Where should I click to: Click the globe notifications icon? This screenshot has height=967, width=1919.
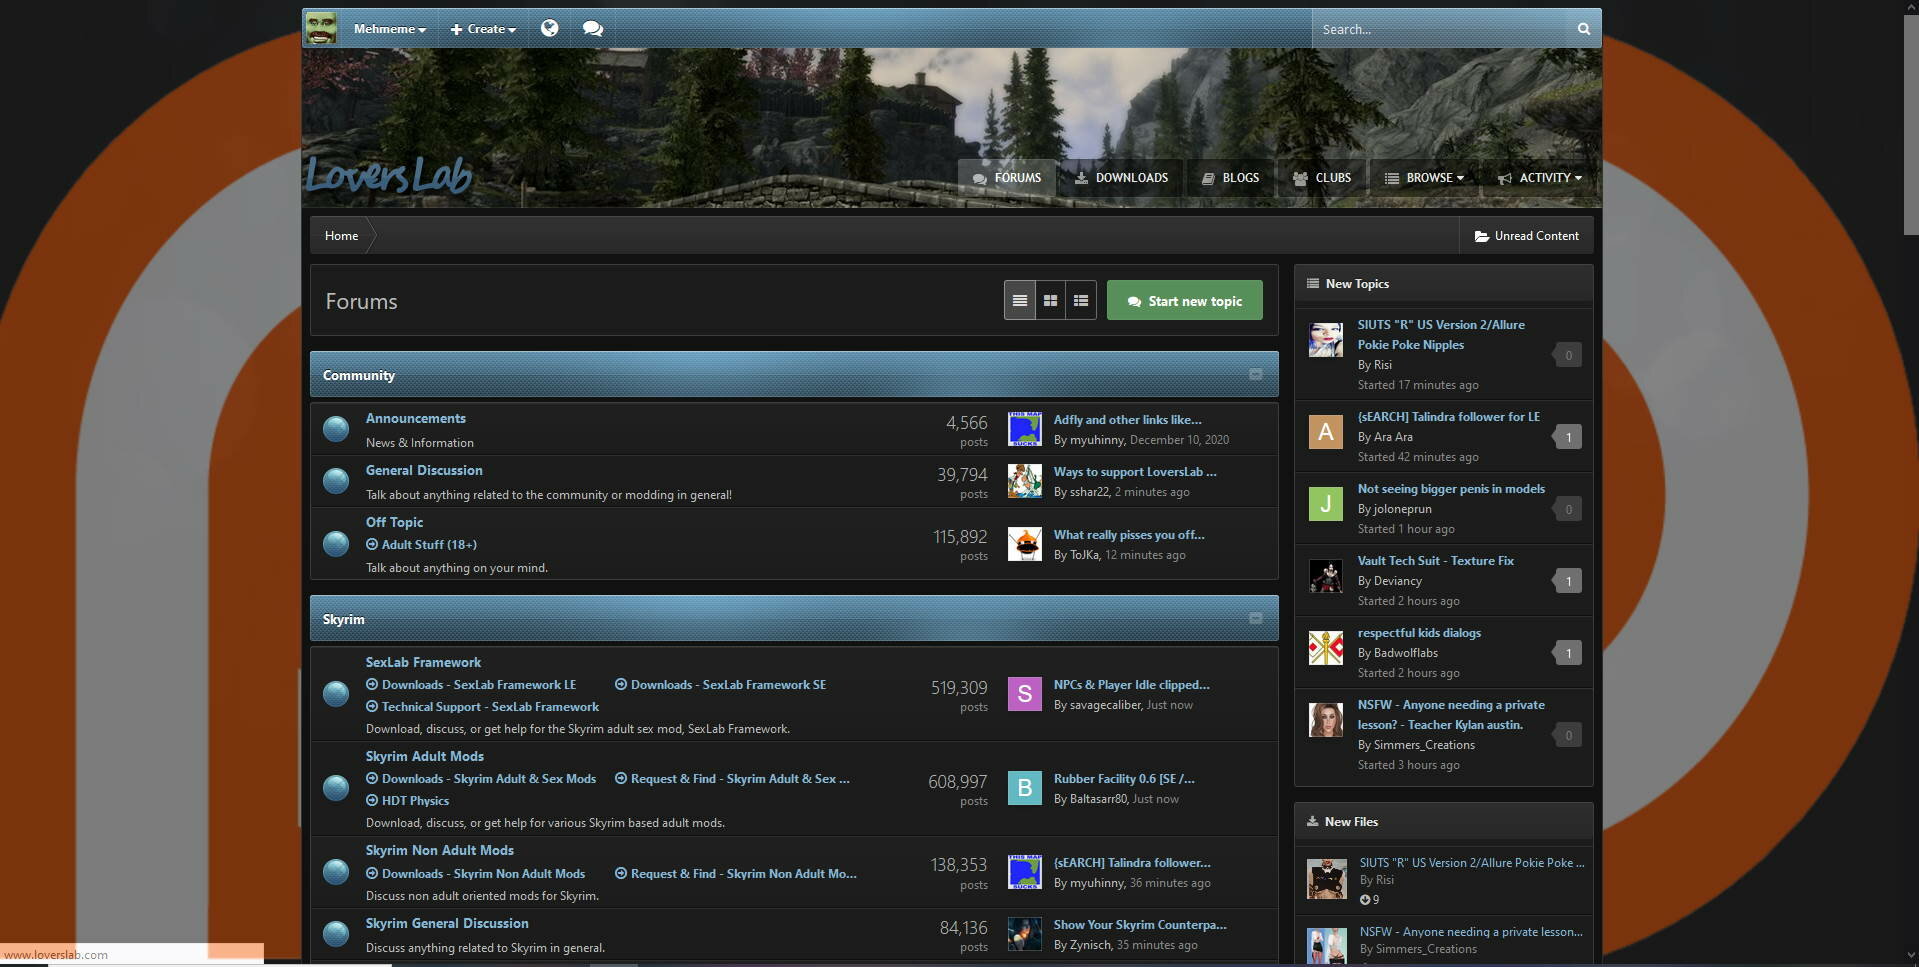pyautogui.click(x=549, y=28)
